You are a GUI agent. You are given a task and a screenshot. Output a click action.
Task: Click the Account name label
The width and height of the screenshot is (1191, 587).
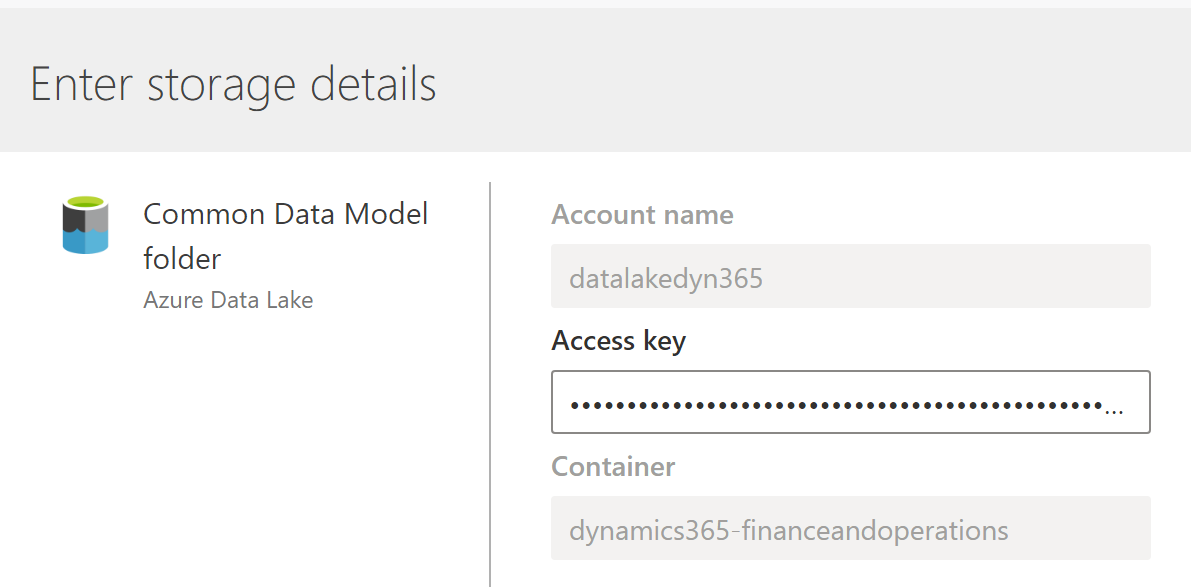coord(643,215)
